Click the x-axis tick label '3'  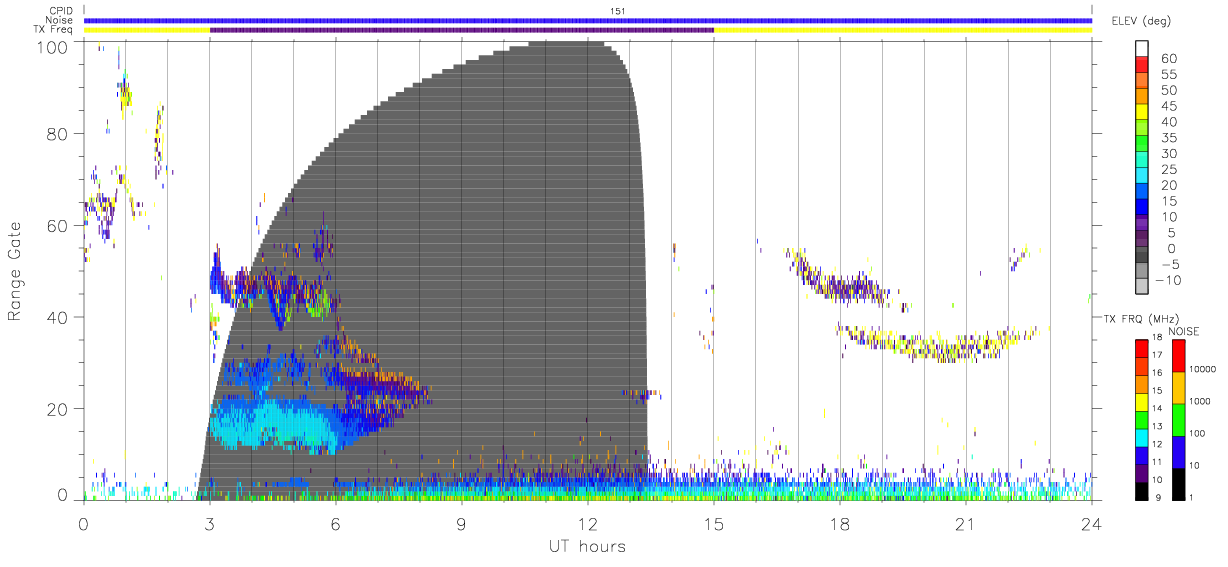pos(209,523)
